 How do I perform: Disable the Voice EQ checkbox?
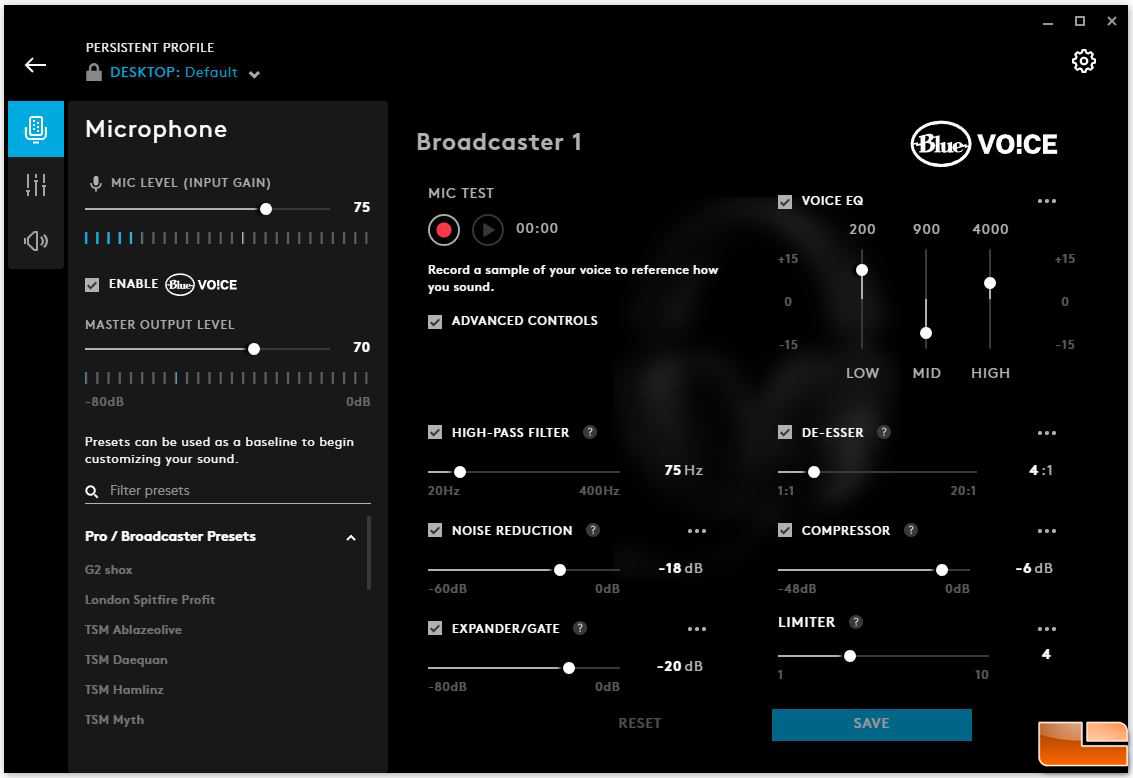(785, 202)
